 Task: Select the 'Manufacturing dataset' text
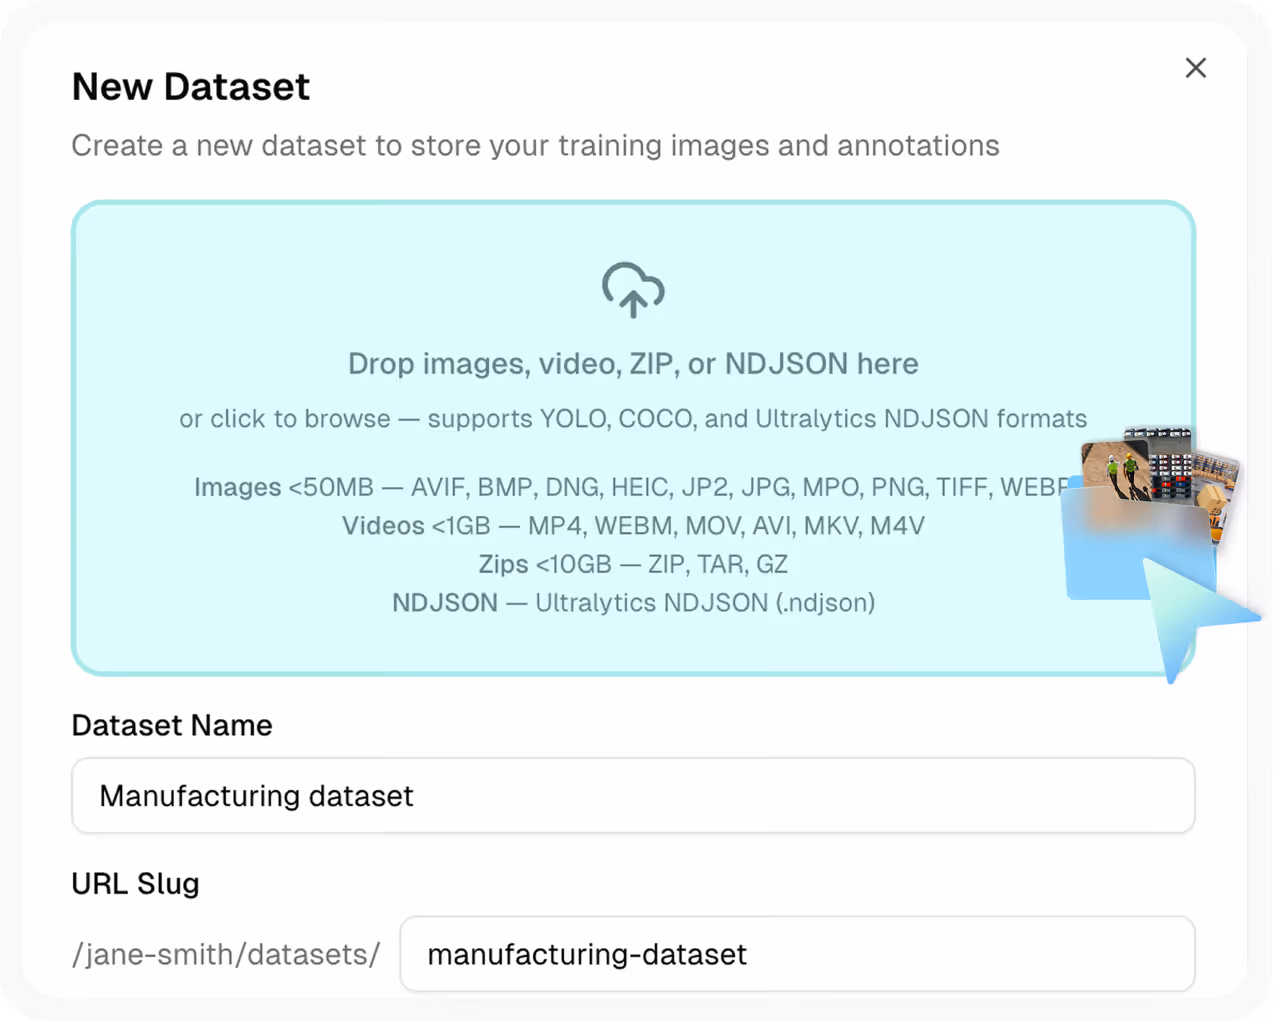[x=256, y=796]
